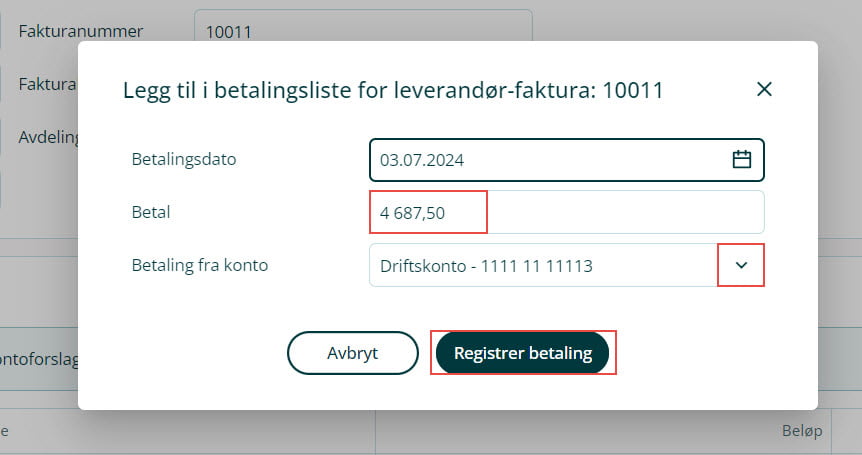862x455 pixels.
Task: Click the Betalingsdato label
Action: click(x=184, y=159)
